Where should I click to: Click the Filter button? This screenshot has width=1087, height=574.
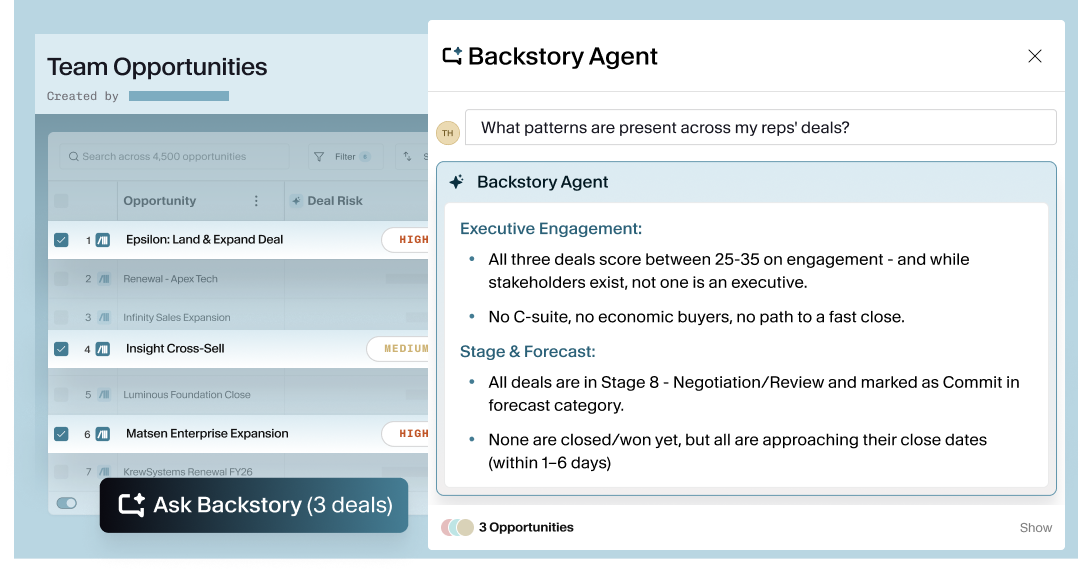pyautogui.click(x=342, y=157)
